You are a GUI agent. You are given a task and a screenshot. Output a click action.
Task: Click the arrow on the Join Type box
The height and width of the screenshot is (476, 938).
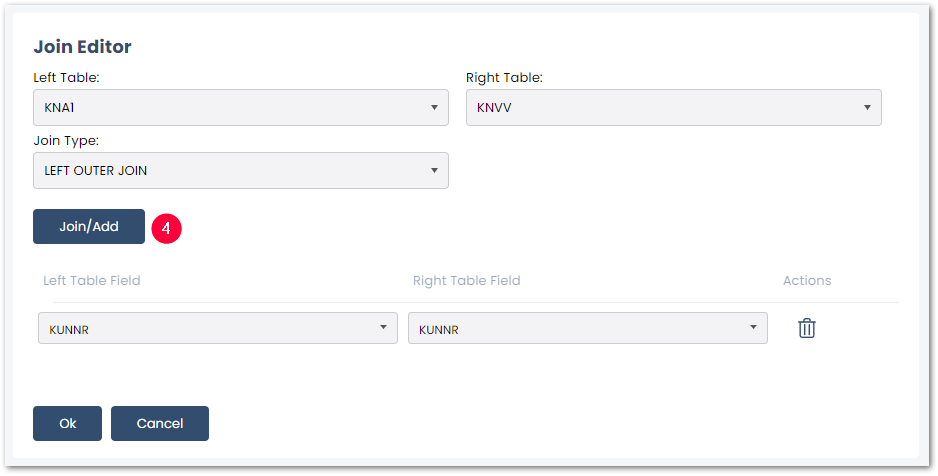(x=434, y=170)
